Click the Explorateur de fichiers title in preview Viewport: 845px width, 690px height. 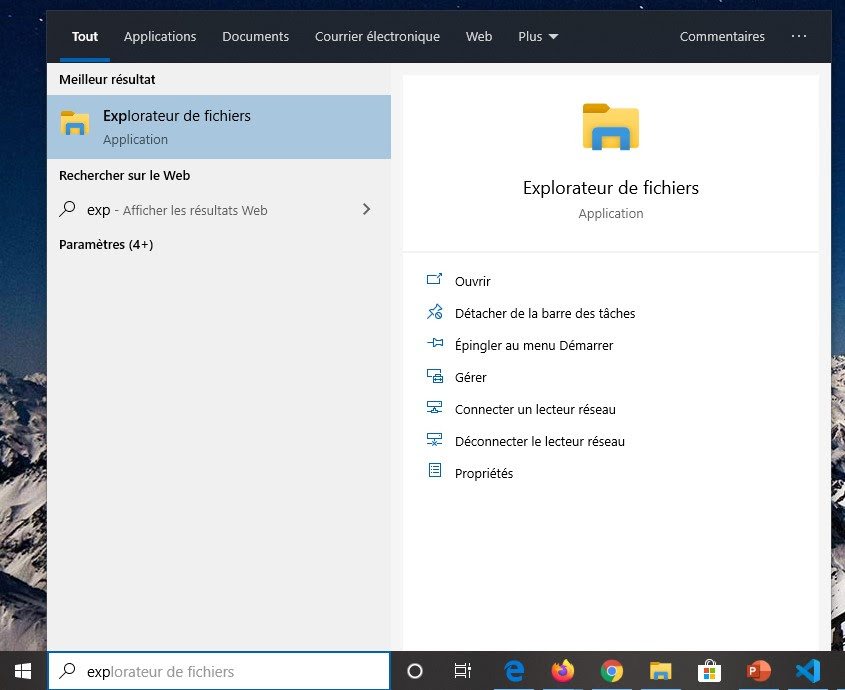pos(611,188)
